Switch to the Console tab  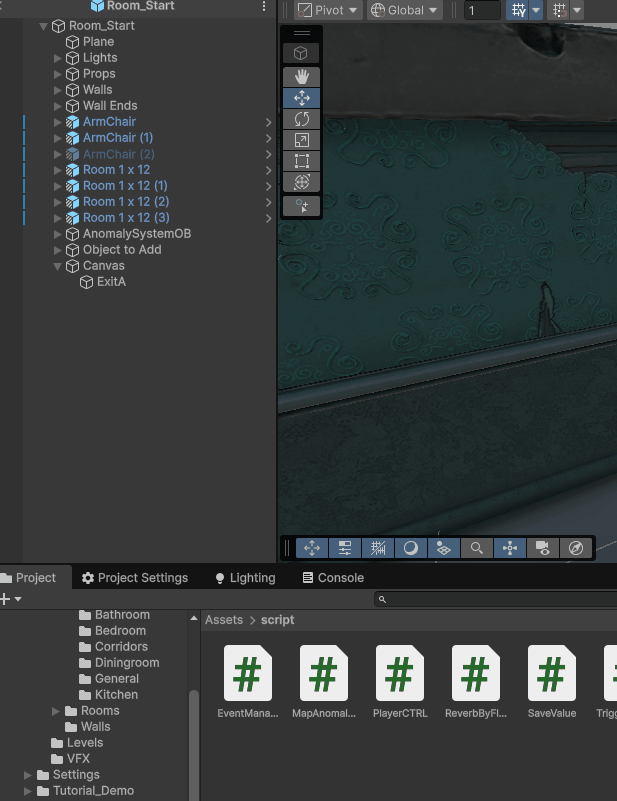coord(333,578)
